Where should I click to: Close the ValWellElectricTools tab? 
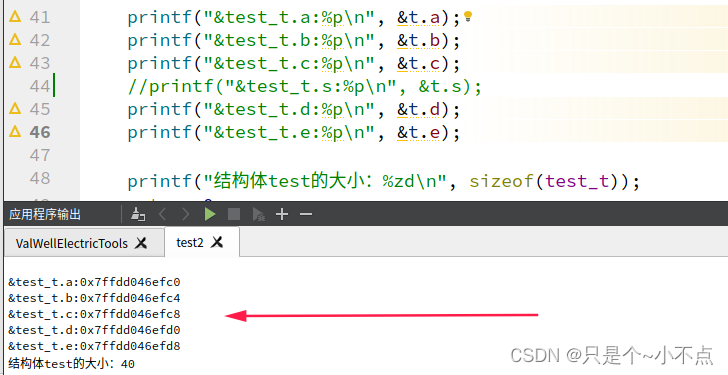[141, 243]
